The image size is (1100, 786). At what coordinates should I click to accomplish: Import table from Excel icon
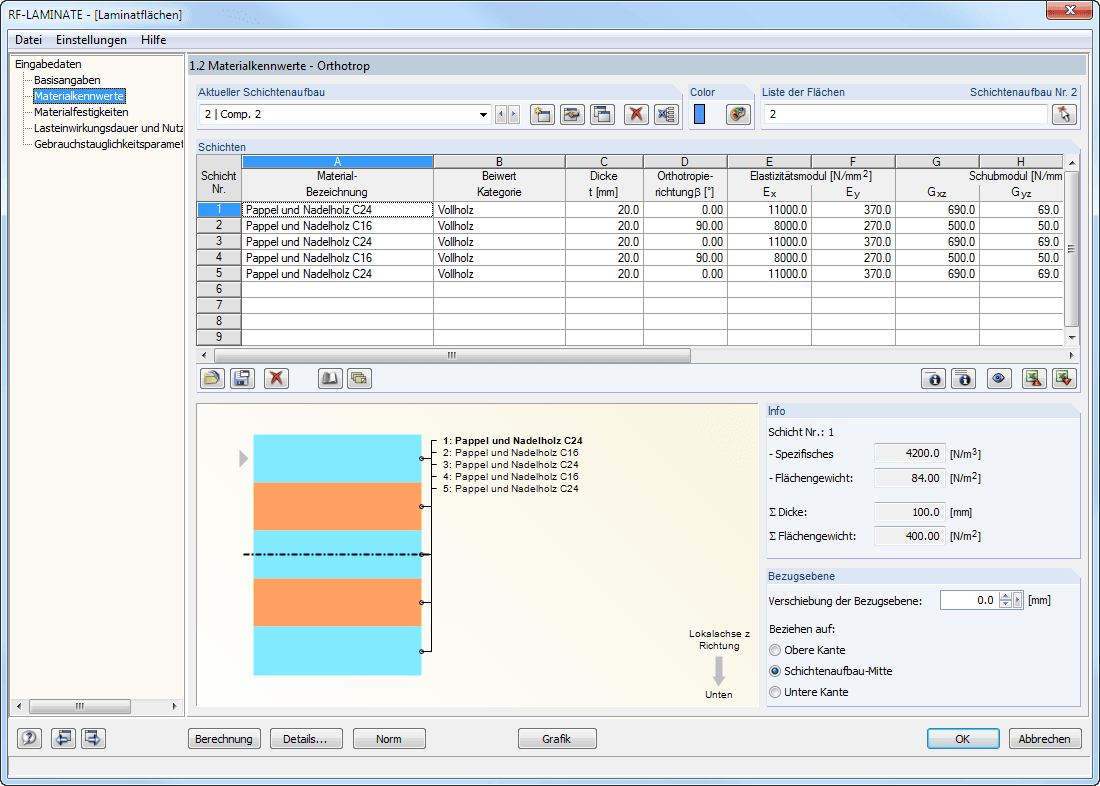click(x=1064, y=378)
